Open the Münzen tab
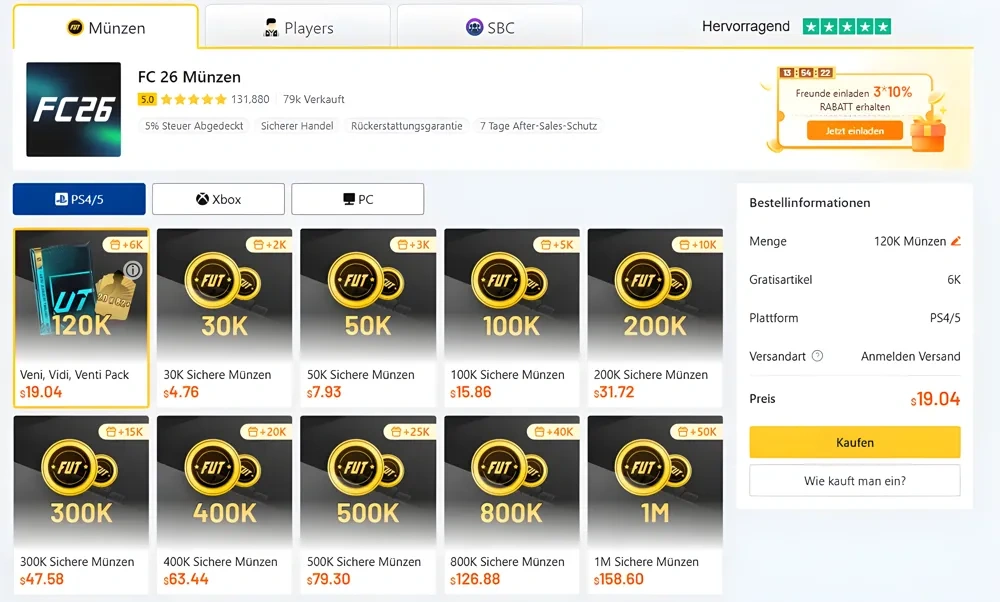Screen dimensions: 1000x602 pyautogui.click(x=105, y=28)
